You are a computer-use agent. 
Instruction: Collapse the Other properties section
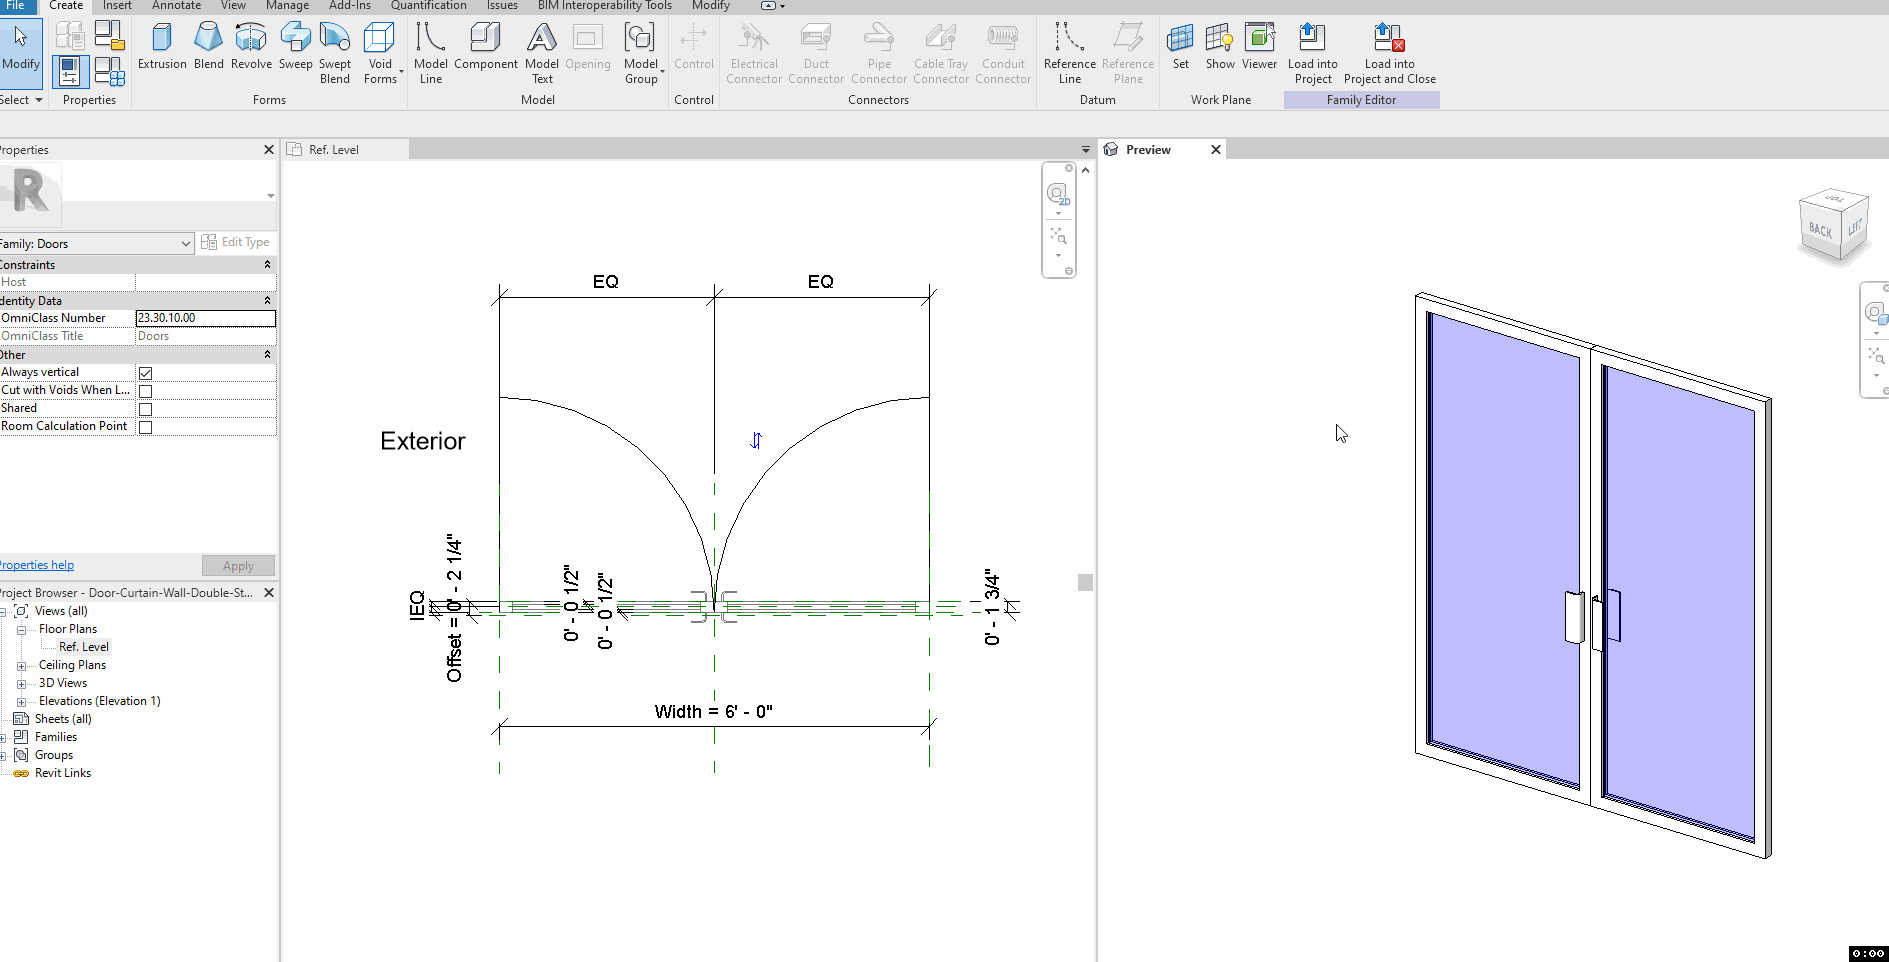tap(267, 355)
